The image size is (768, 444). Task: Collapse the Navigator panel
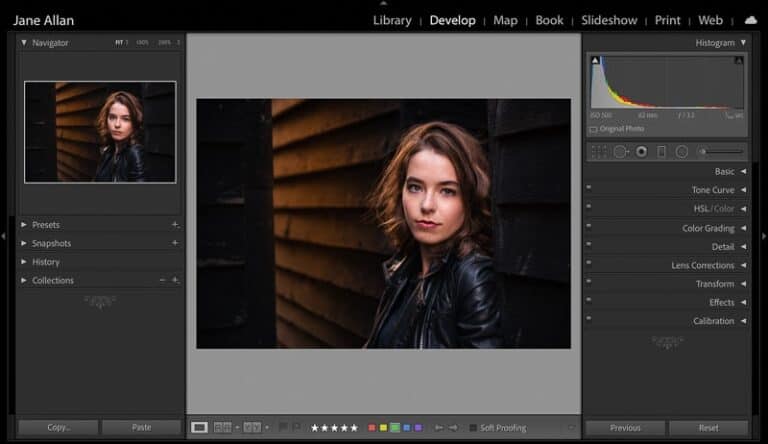pos(24,43)
